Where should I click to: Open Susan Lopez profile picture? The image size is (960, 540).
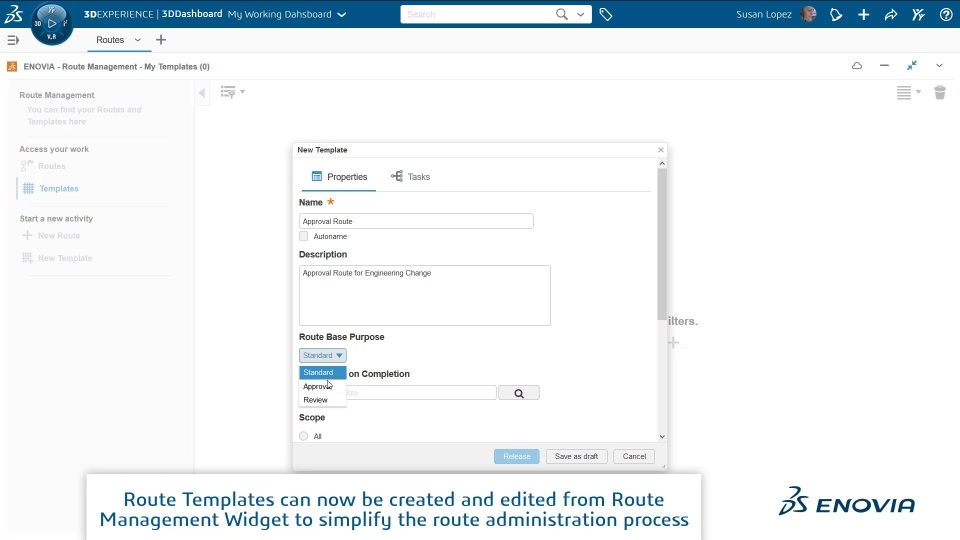809,14
